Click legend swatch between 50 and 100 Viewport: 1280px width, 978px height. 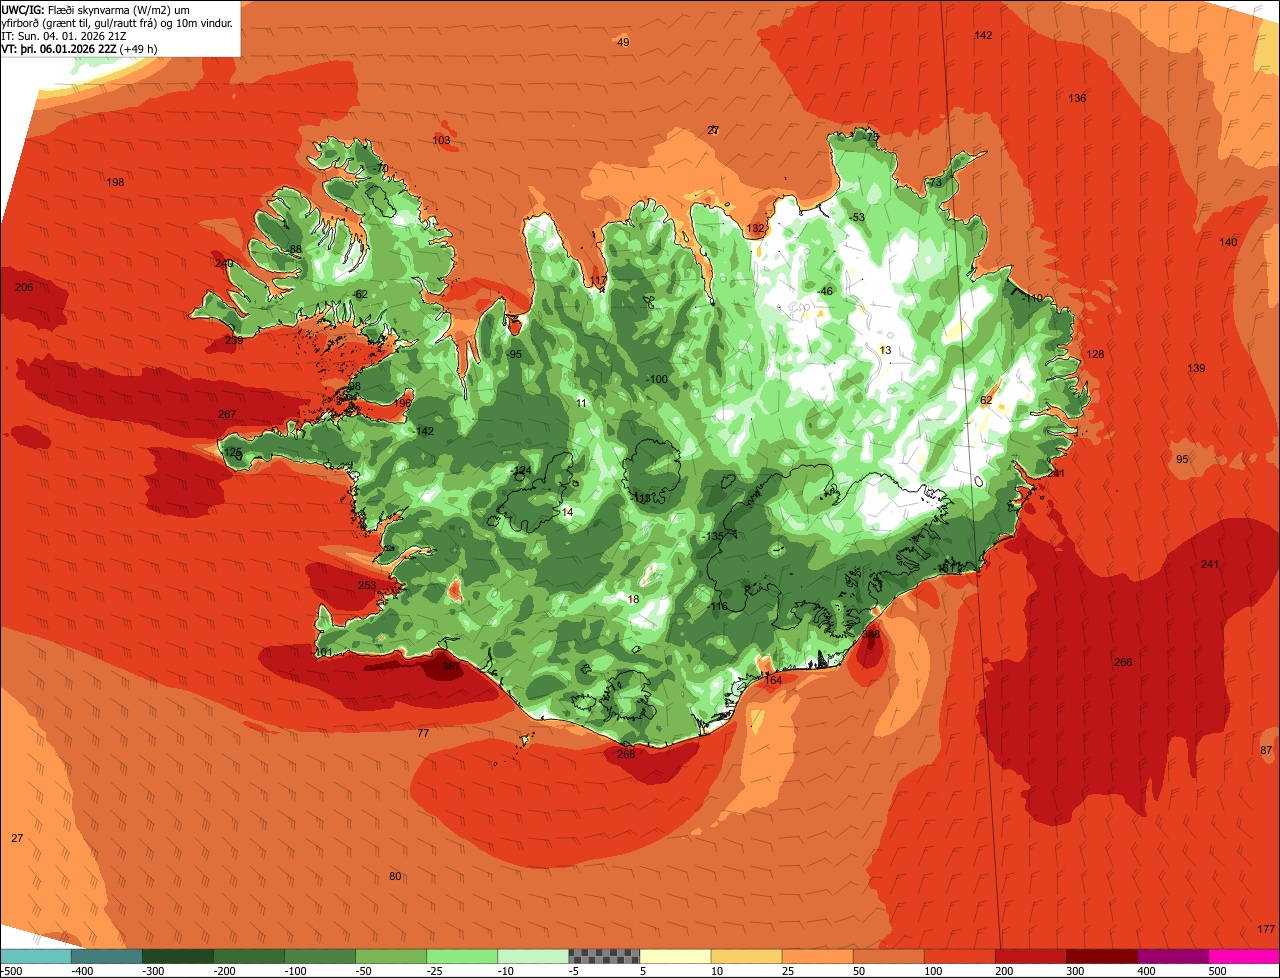click(887, 956)
